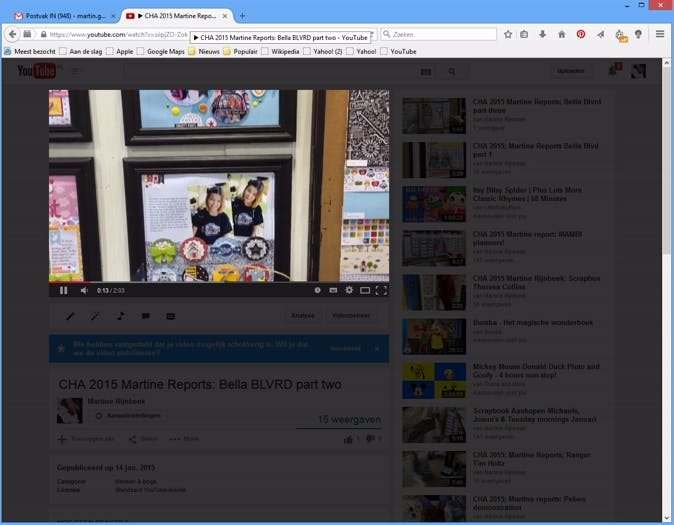Open the Nieuws bookmarks folder
674x525 pixels.
pos(204,52)
